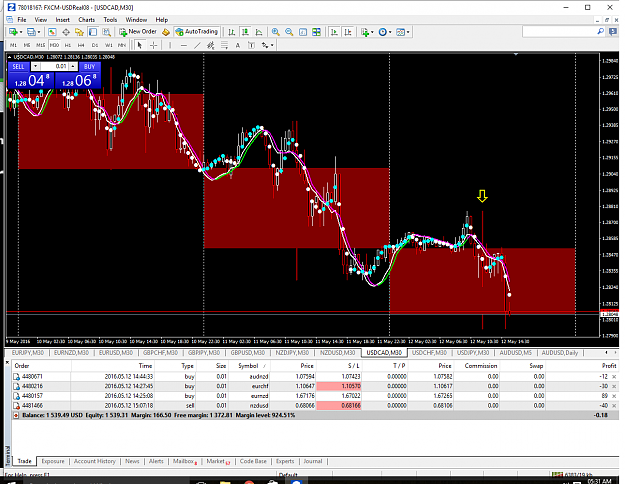Toggle the Market Watch window icon
The width and height of the screenshot is (625, 484).
tap(52, 32)
